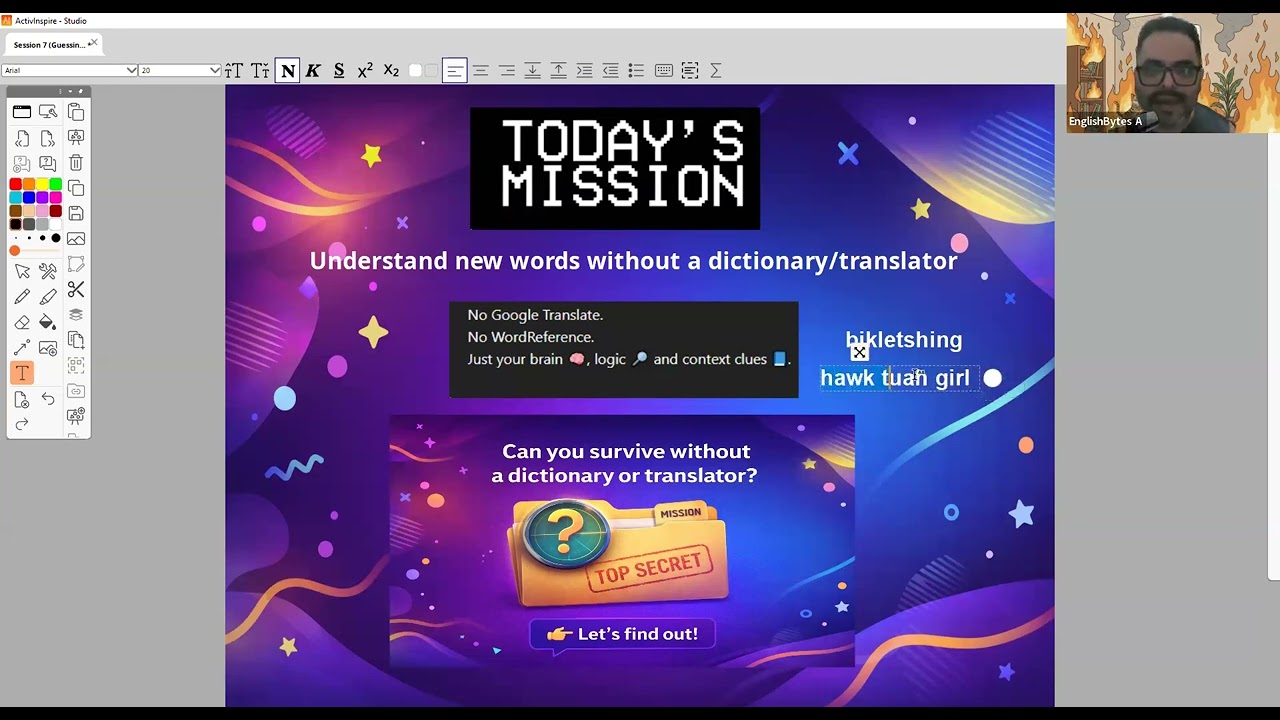1280x720 pixels.
Task: Toggle bold N formatting
Action: click(287, 70)
